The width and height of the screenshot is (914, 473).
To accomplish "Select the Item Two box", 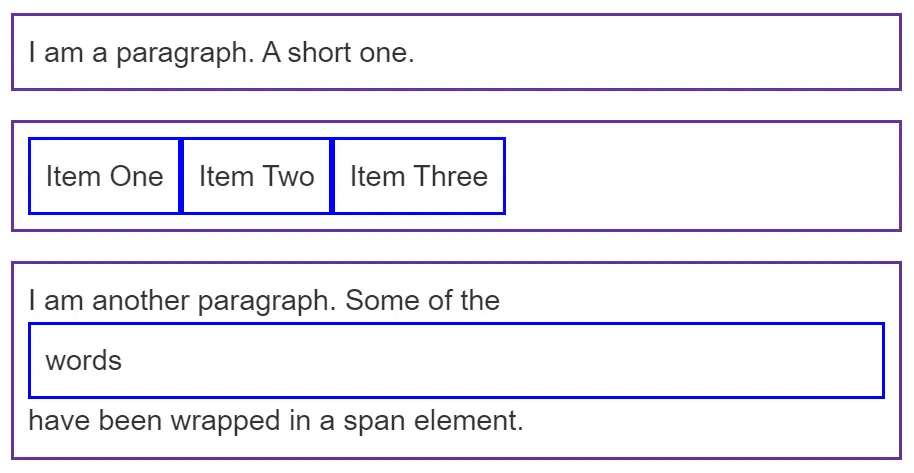I will click(256, 176).
